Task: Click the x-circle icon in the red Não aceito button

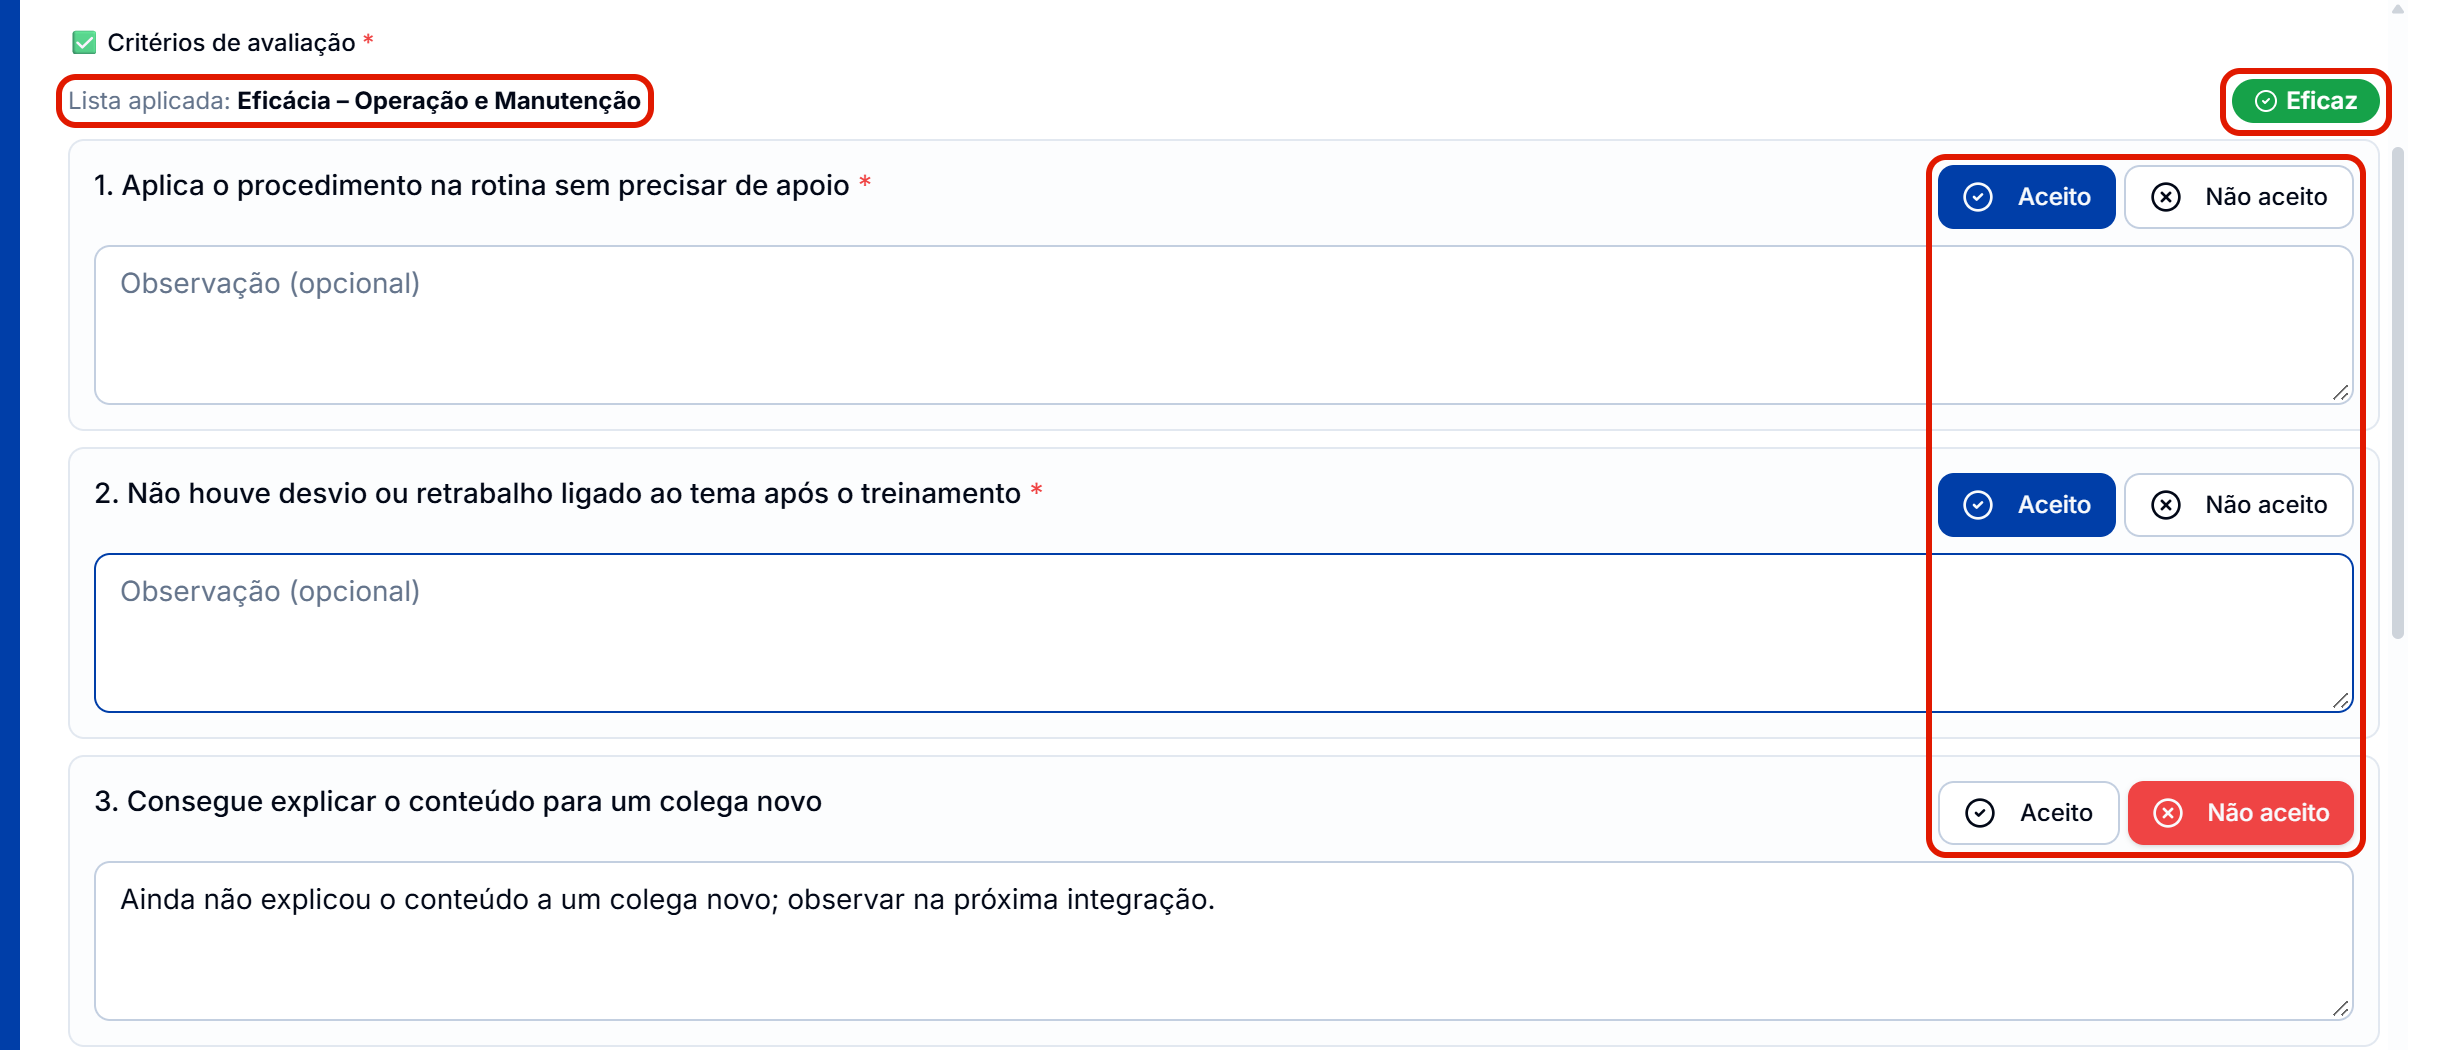Action: (2168, 813)
